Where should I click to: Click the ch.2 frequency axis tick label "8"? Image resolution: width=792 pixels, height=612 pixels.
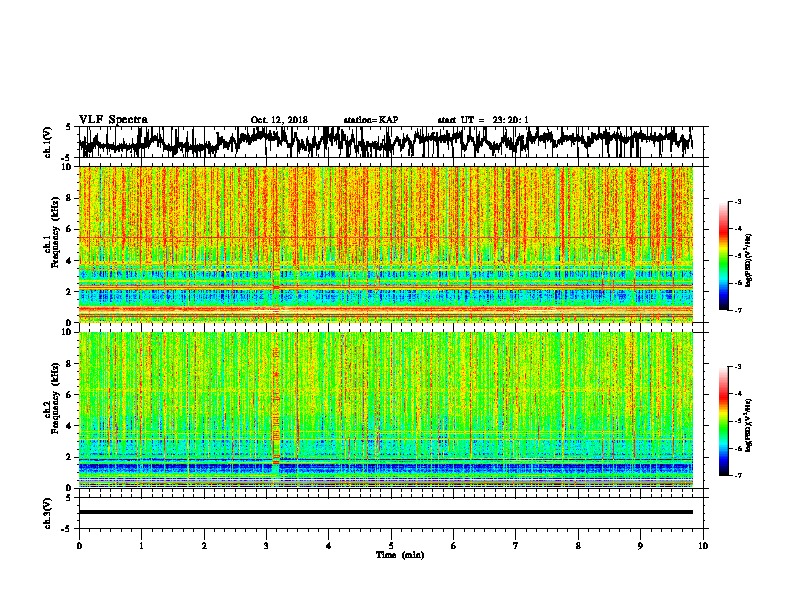pos(70,364)
